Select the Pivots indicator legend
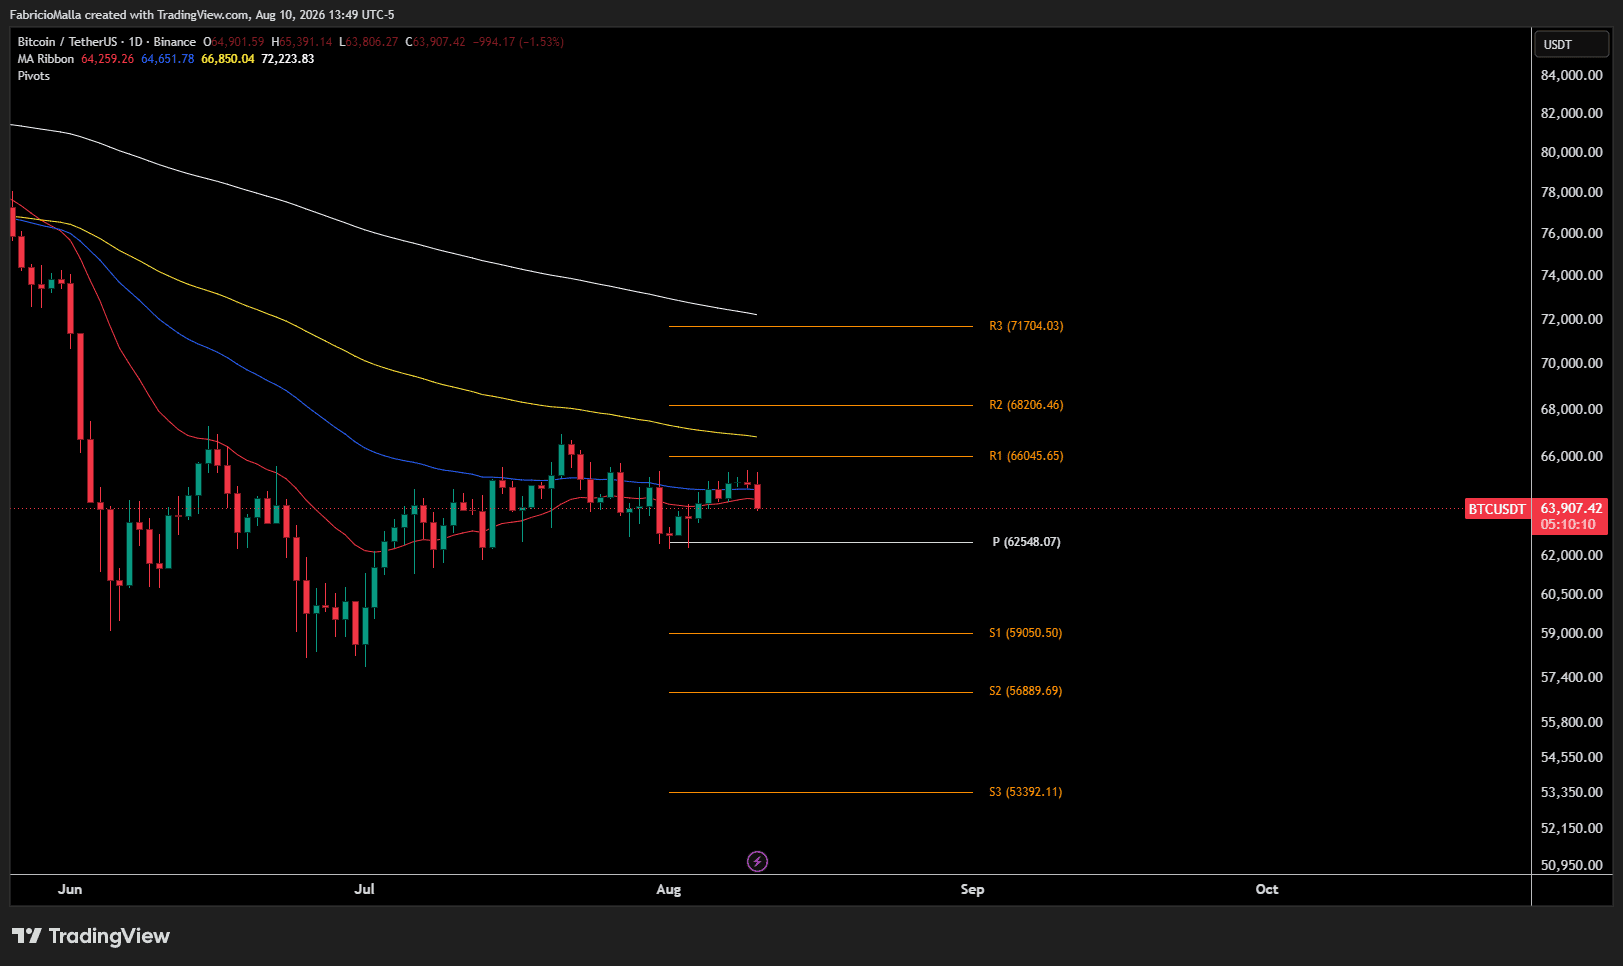Image resolution: width=1623 pixels, height=966 pixels. pyautogui.click(x=34, y=76)
